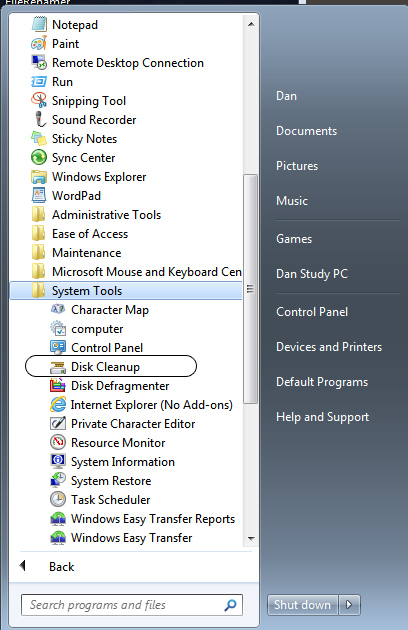Click the Disk Cleanup icon
Image resolution: width=408 pixels, height=630 pixels.
[x=58, y=367]
